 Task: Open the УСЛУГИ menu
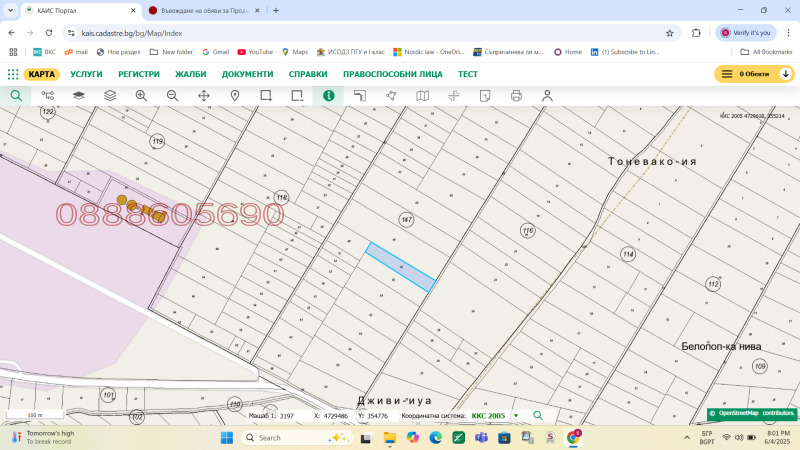click(86, 74)
